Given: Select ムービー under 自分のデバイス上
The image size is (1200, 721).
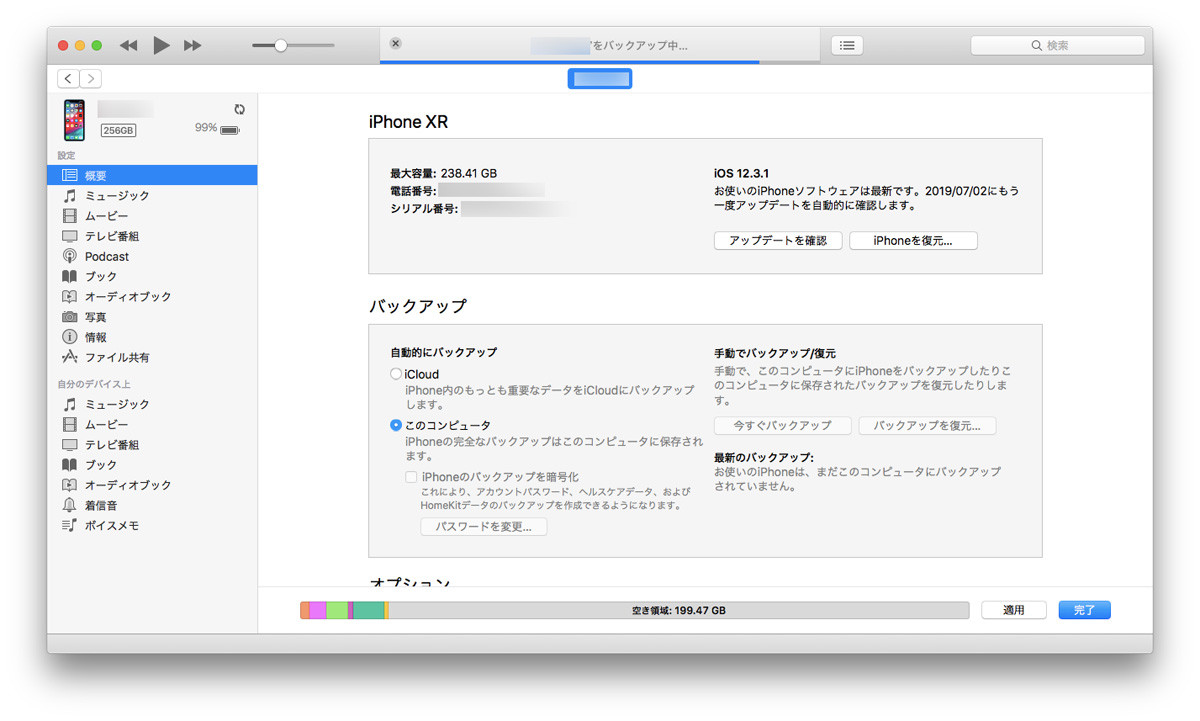Looking at the screenshot, I should point(152,424).
